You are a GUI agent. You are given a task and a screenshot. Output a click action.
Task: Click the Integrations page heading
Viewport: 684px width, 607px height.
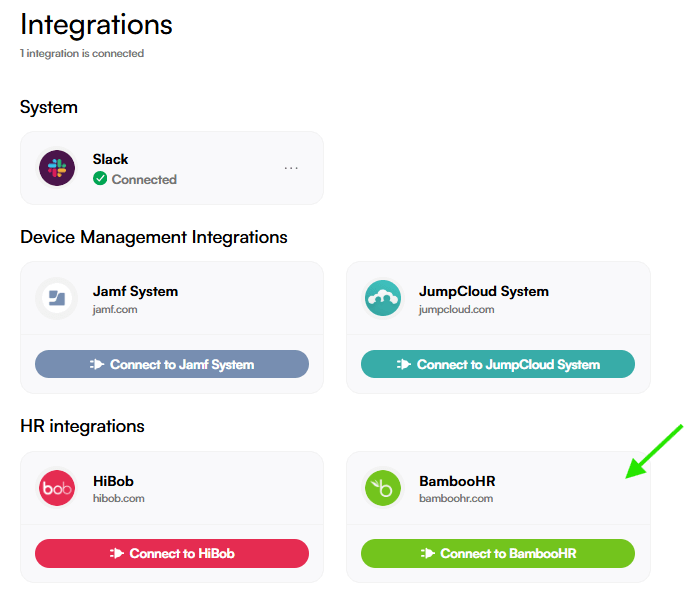[x=96, y=24]
